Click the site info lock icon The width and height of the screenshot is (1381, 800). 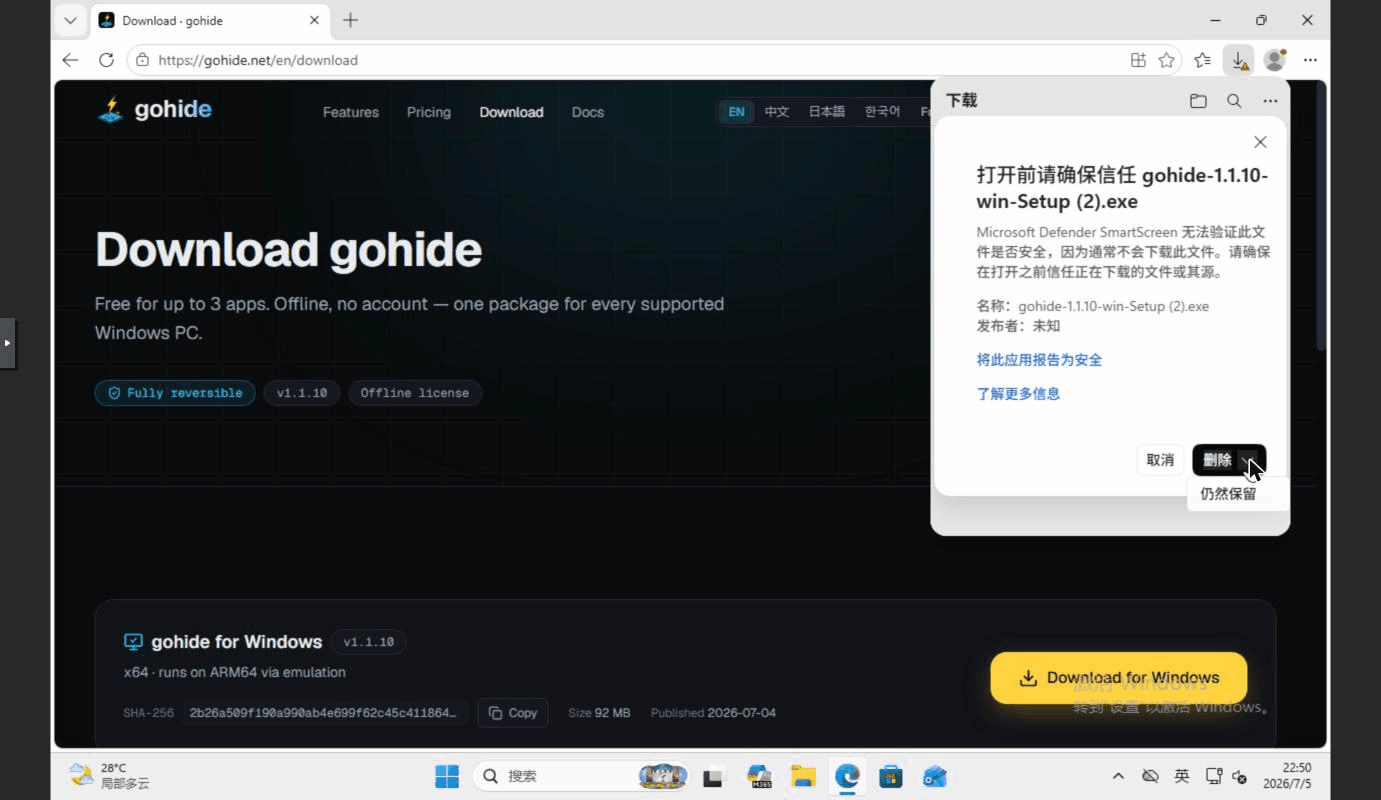click(x=143, y=60)
